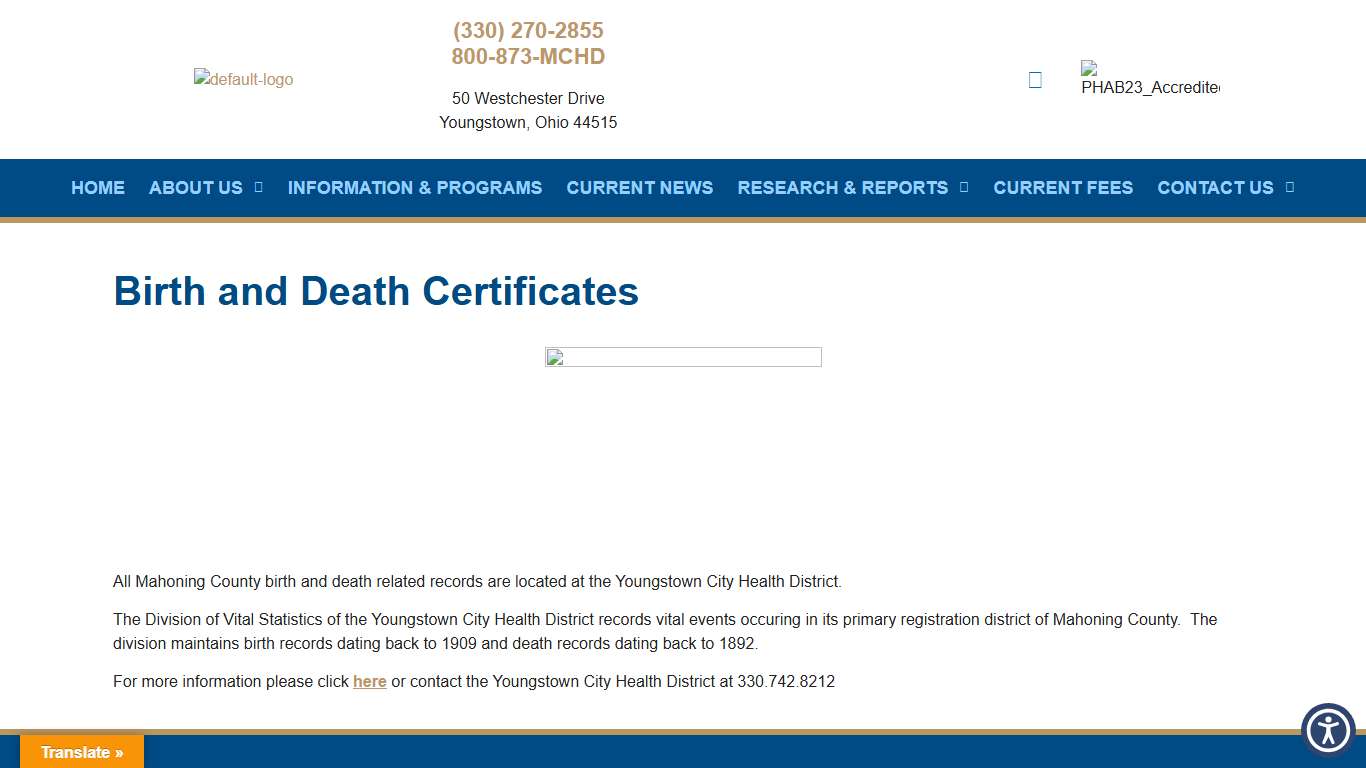
Task: Click the Youngstown City Health District phone 330.742.8212
Action: (x=786, y=681)
